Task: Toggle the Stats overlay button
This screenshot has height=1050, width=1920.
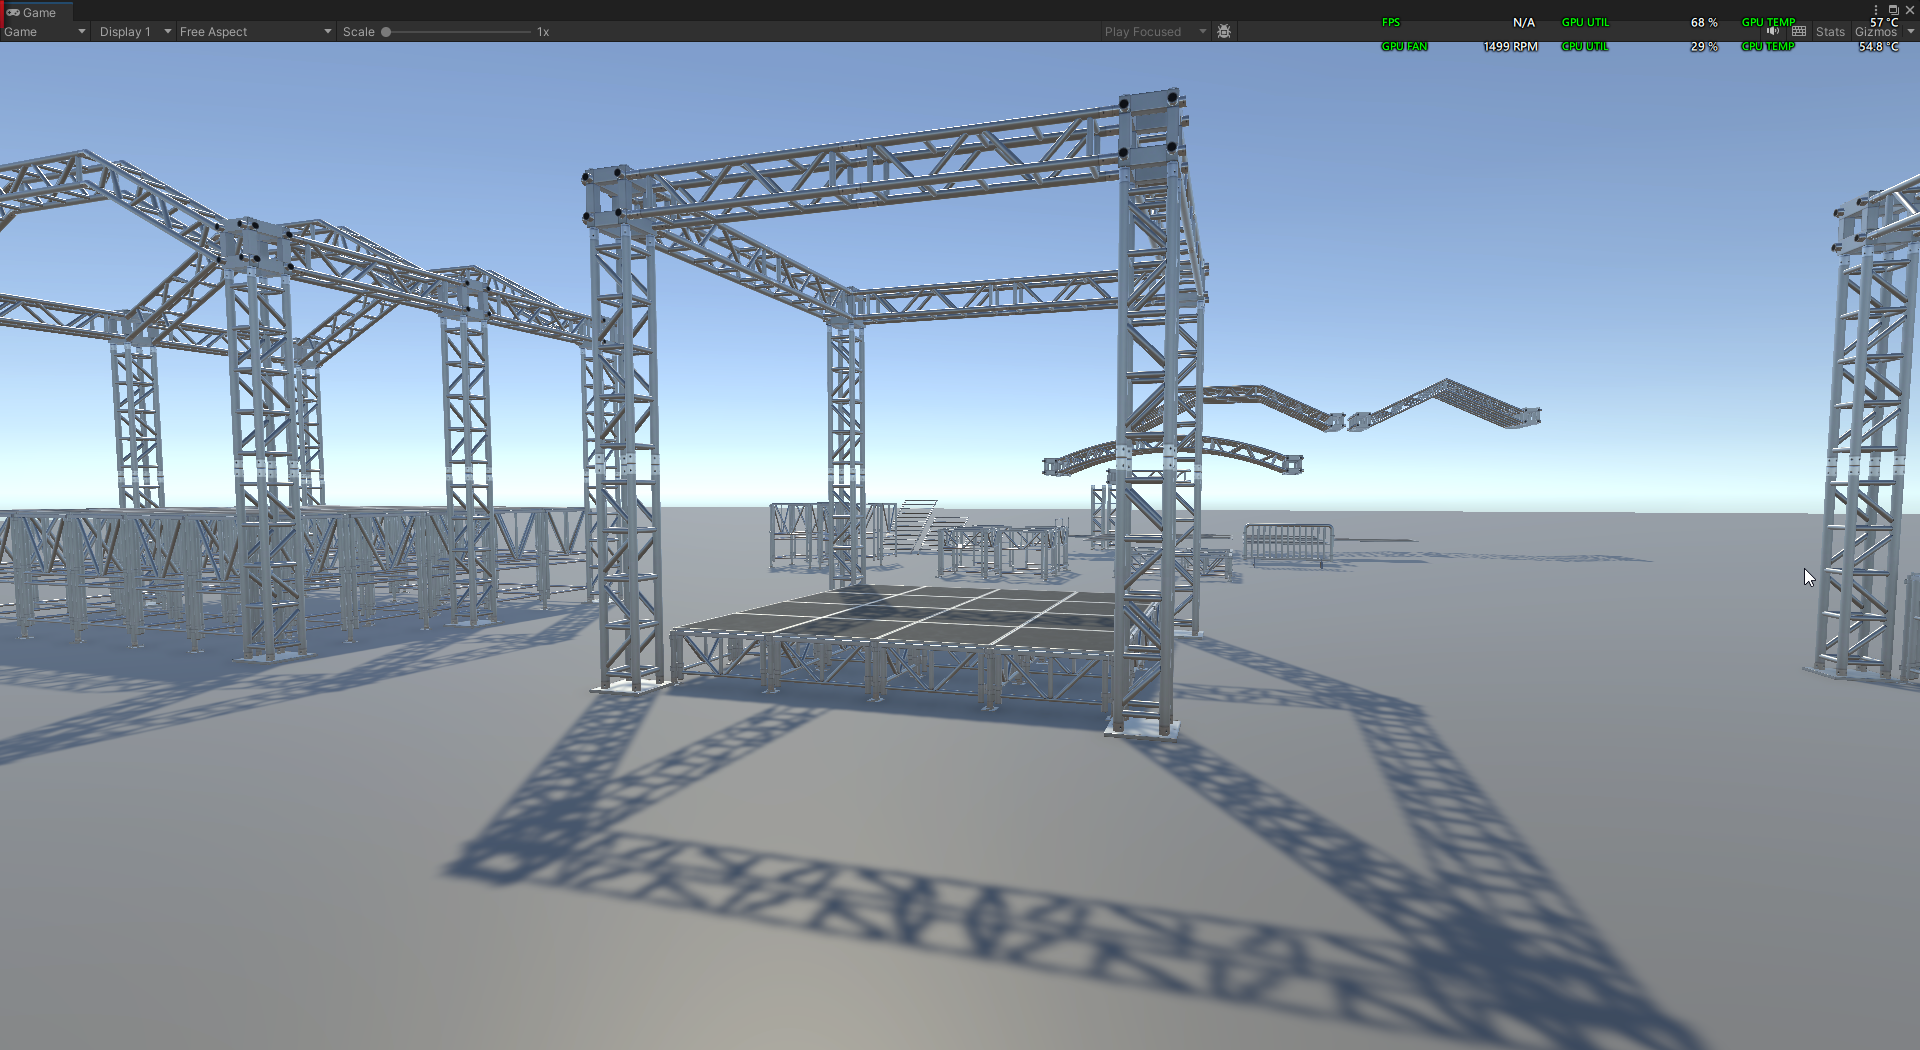Action: point(1830,32)
